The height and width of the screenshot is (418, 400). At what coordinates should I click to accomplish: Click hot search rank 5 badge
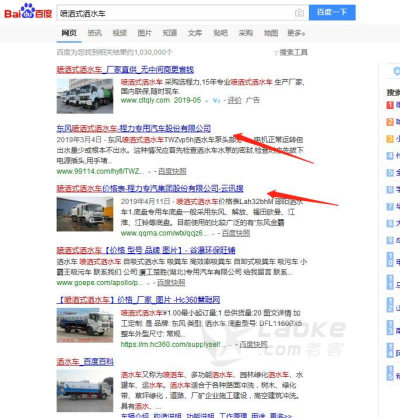point(390,173)
